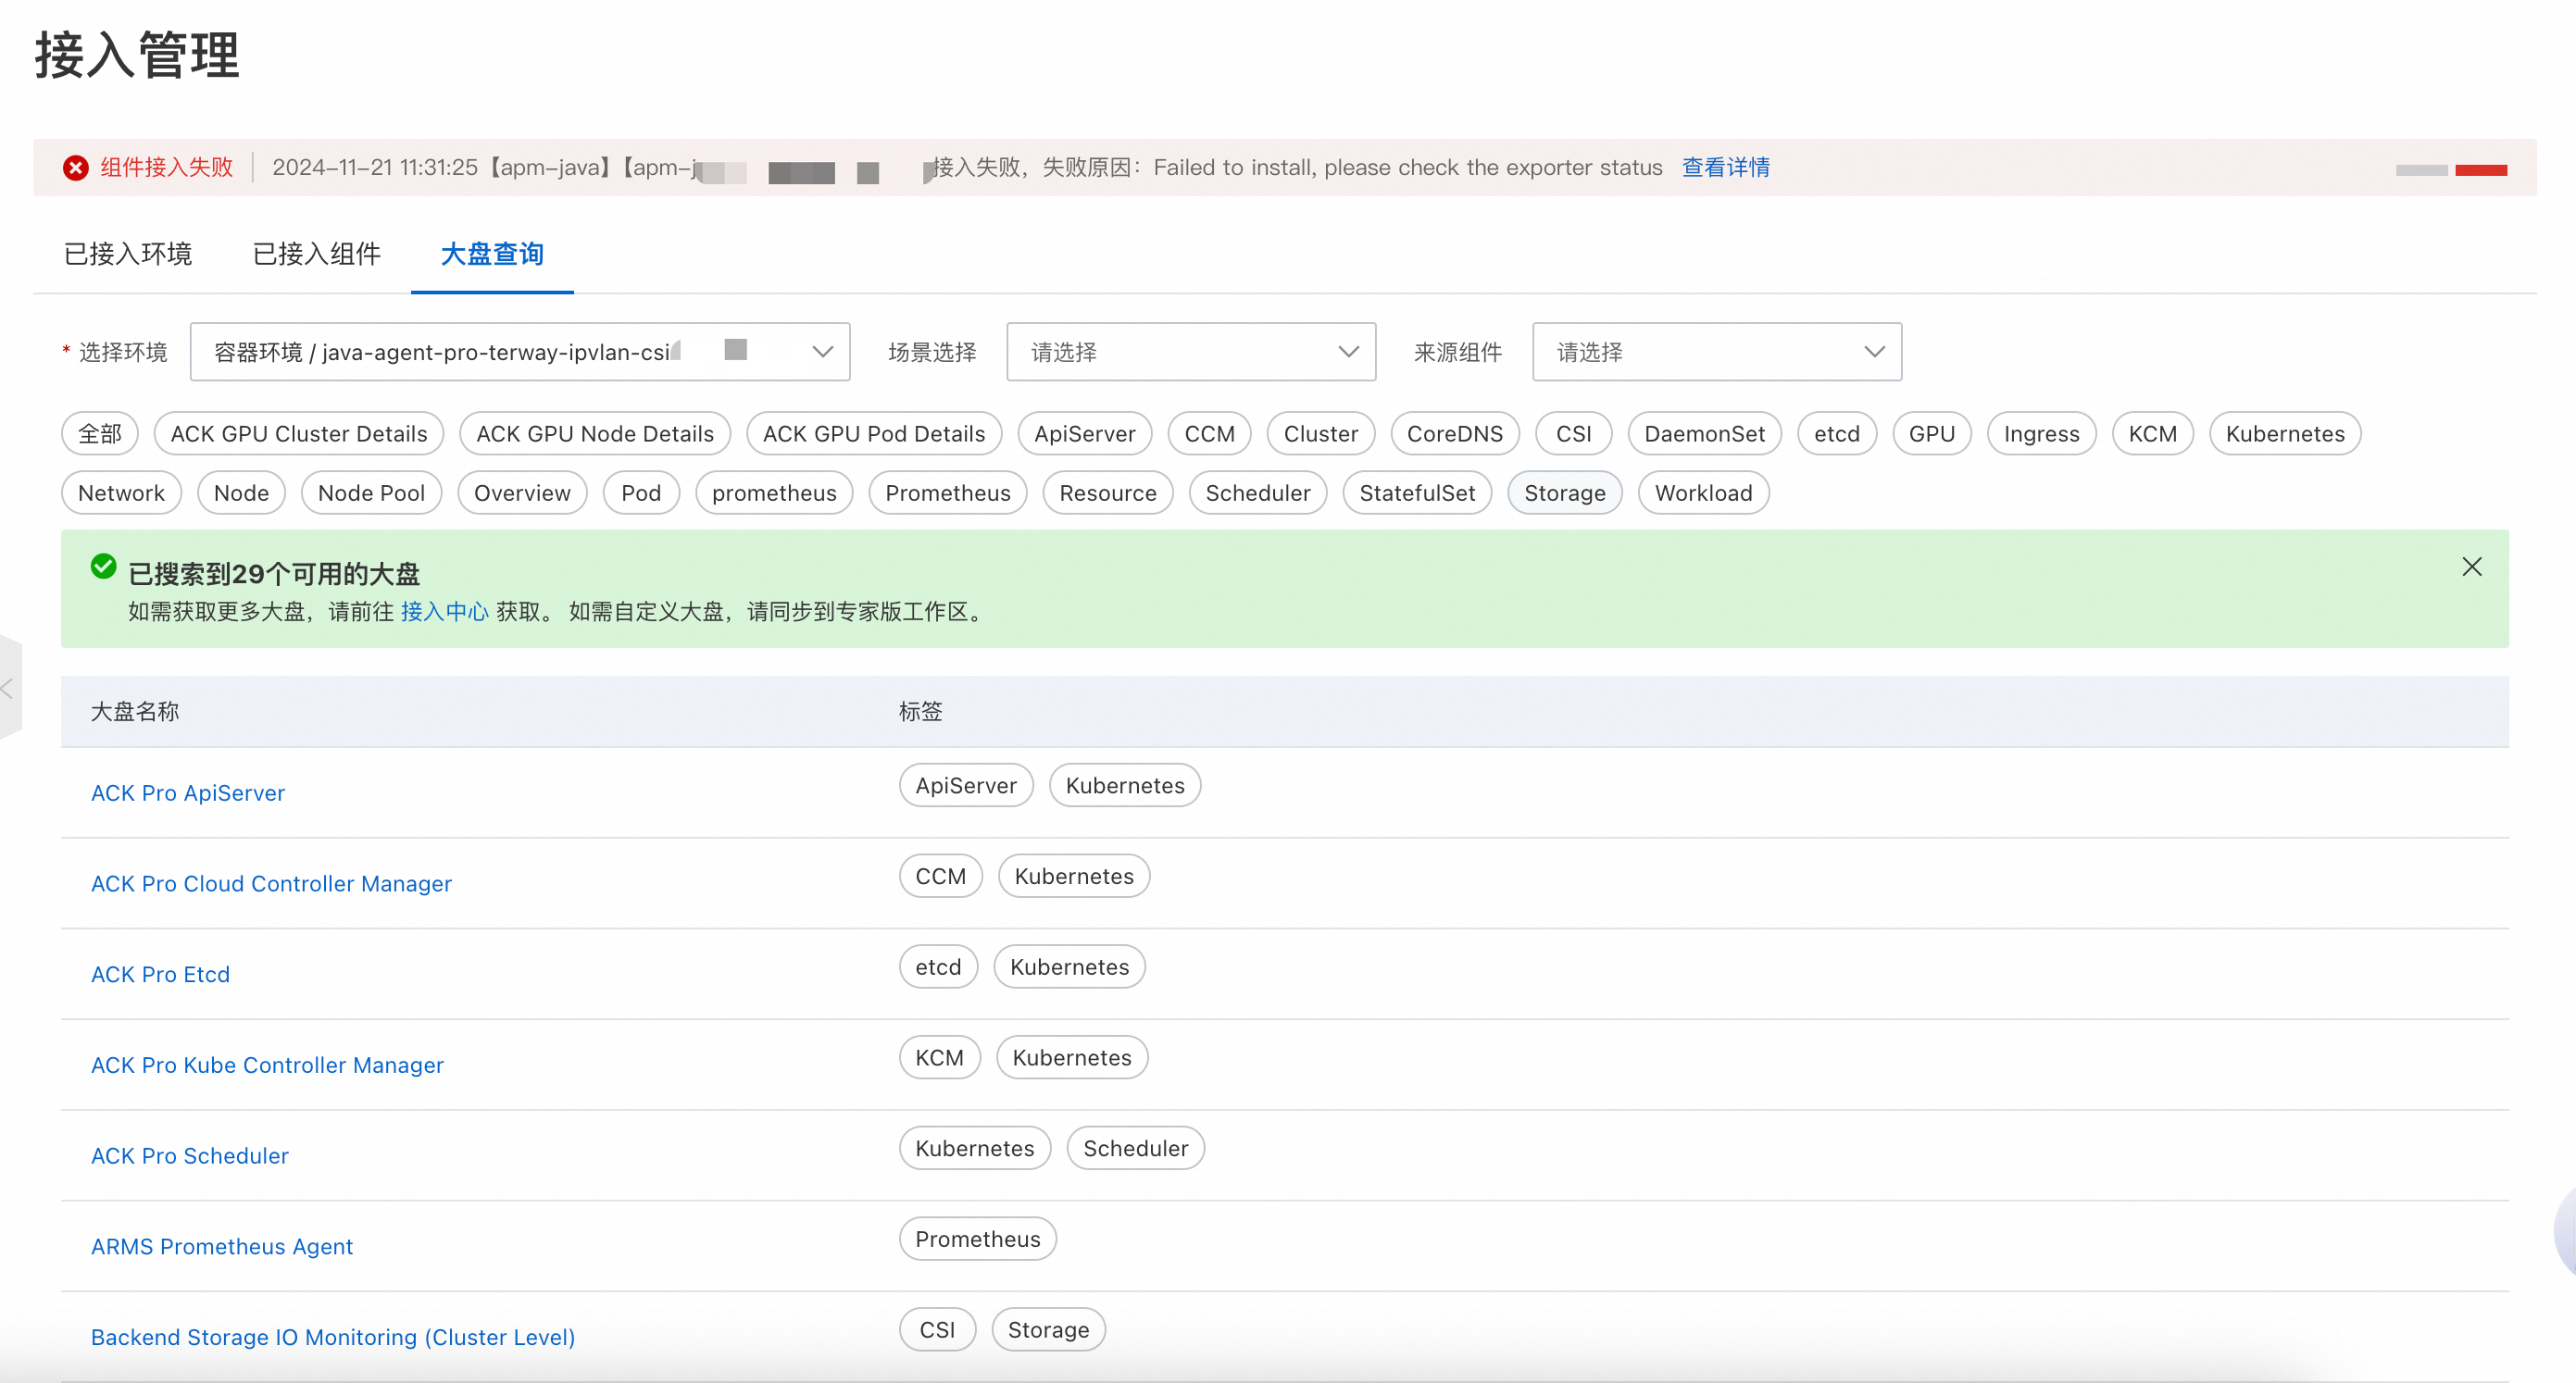Click the red error icon in alert
2576x1383 pixels.
pyautogui.click(x=76, y=168)
